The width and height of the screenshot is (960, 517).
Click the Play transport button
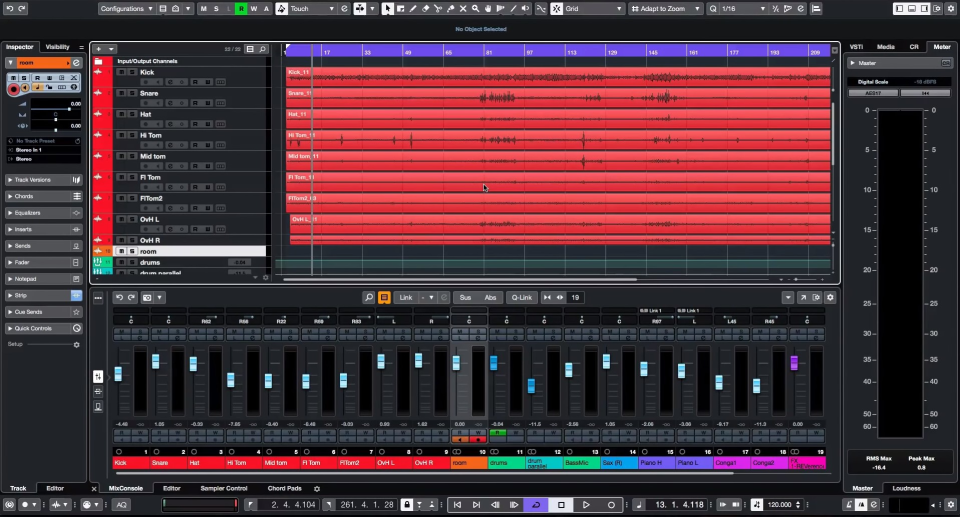[x=586, y=505]
